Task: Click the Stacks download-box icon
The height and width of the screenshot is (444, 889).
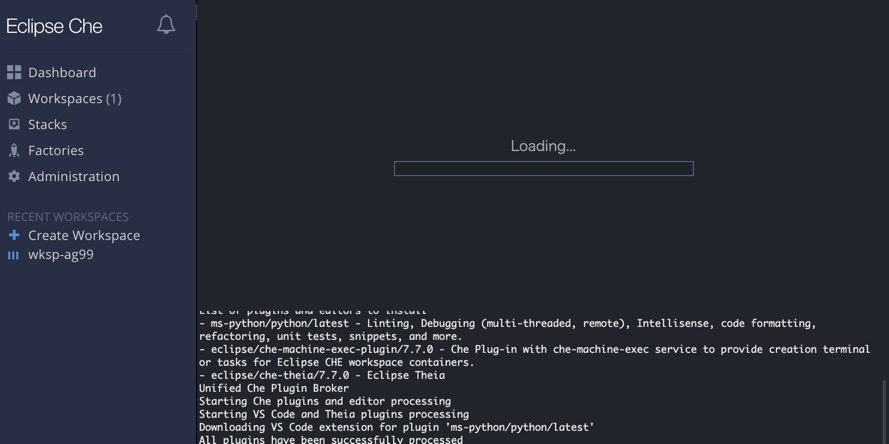Action: [x=14, y=124]
